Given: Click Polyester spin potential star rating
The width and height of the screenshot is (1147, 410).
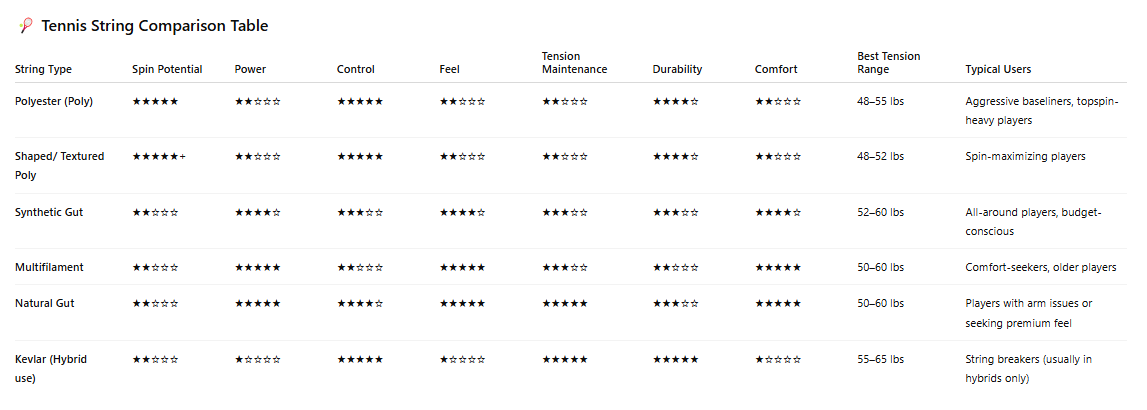Looking at the screenshot, I should pos(155,102).
